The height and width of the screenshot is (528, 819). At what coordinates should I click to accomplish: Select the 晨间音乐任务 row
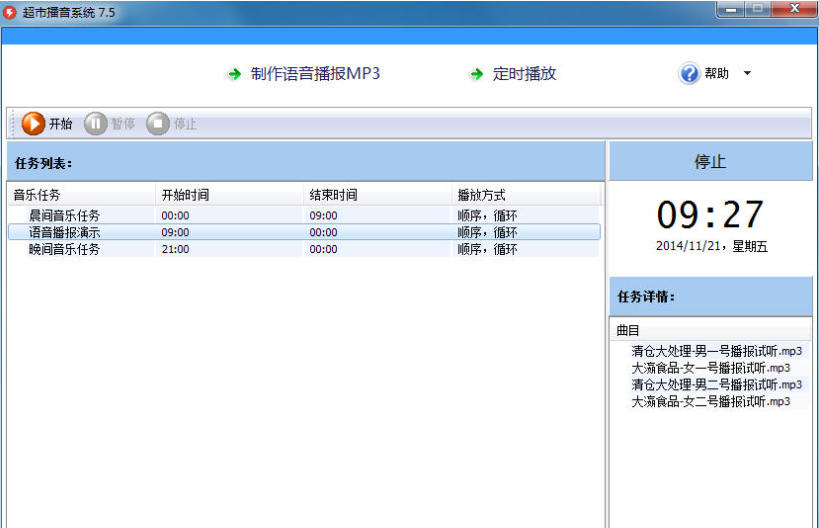(x=304, y=215)
